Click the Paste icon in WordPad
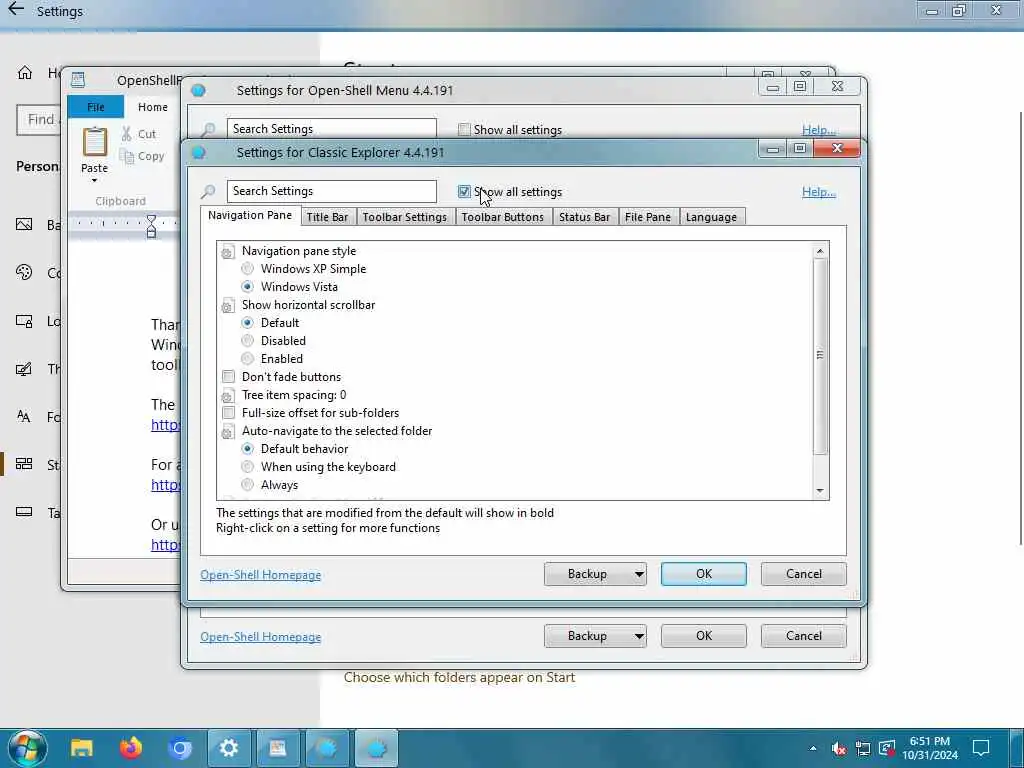The image size is (1024, 768). click(x=95, y=142)
